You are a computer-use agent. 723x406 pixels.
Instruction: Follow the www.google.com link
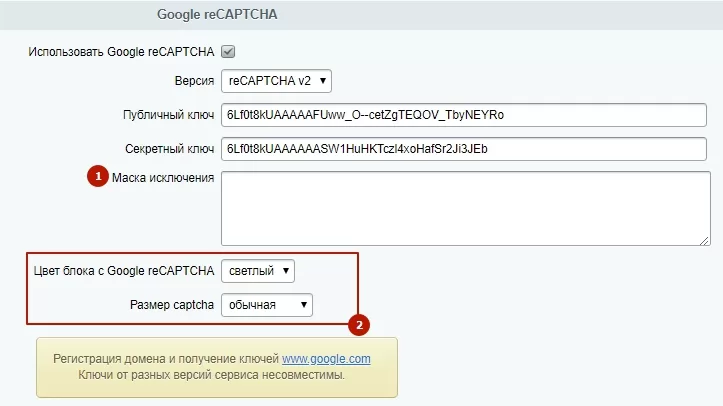326,359
